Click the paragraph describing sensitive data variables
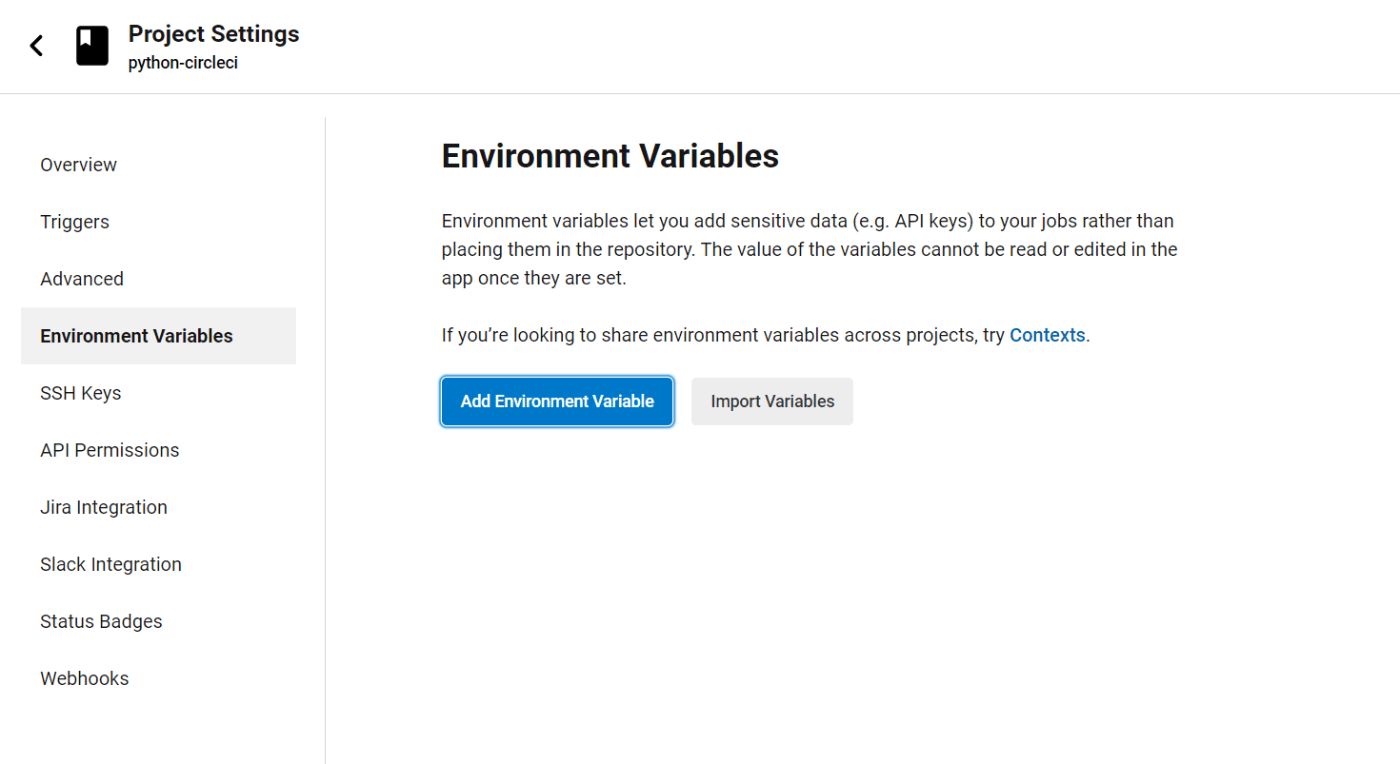Screen dimensions: 1400x764 coord(810,249)
